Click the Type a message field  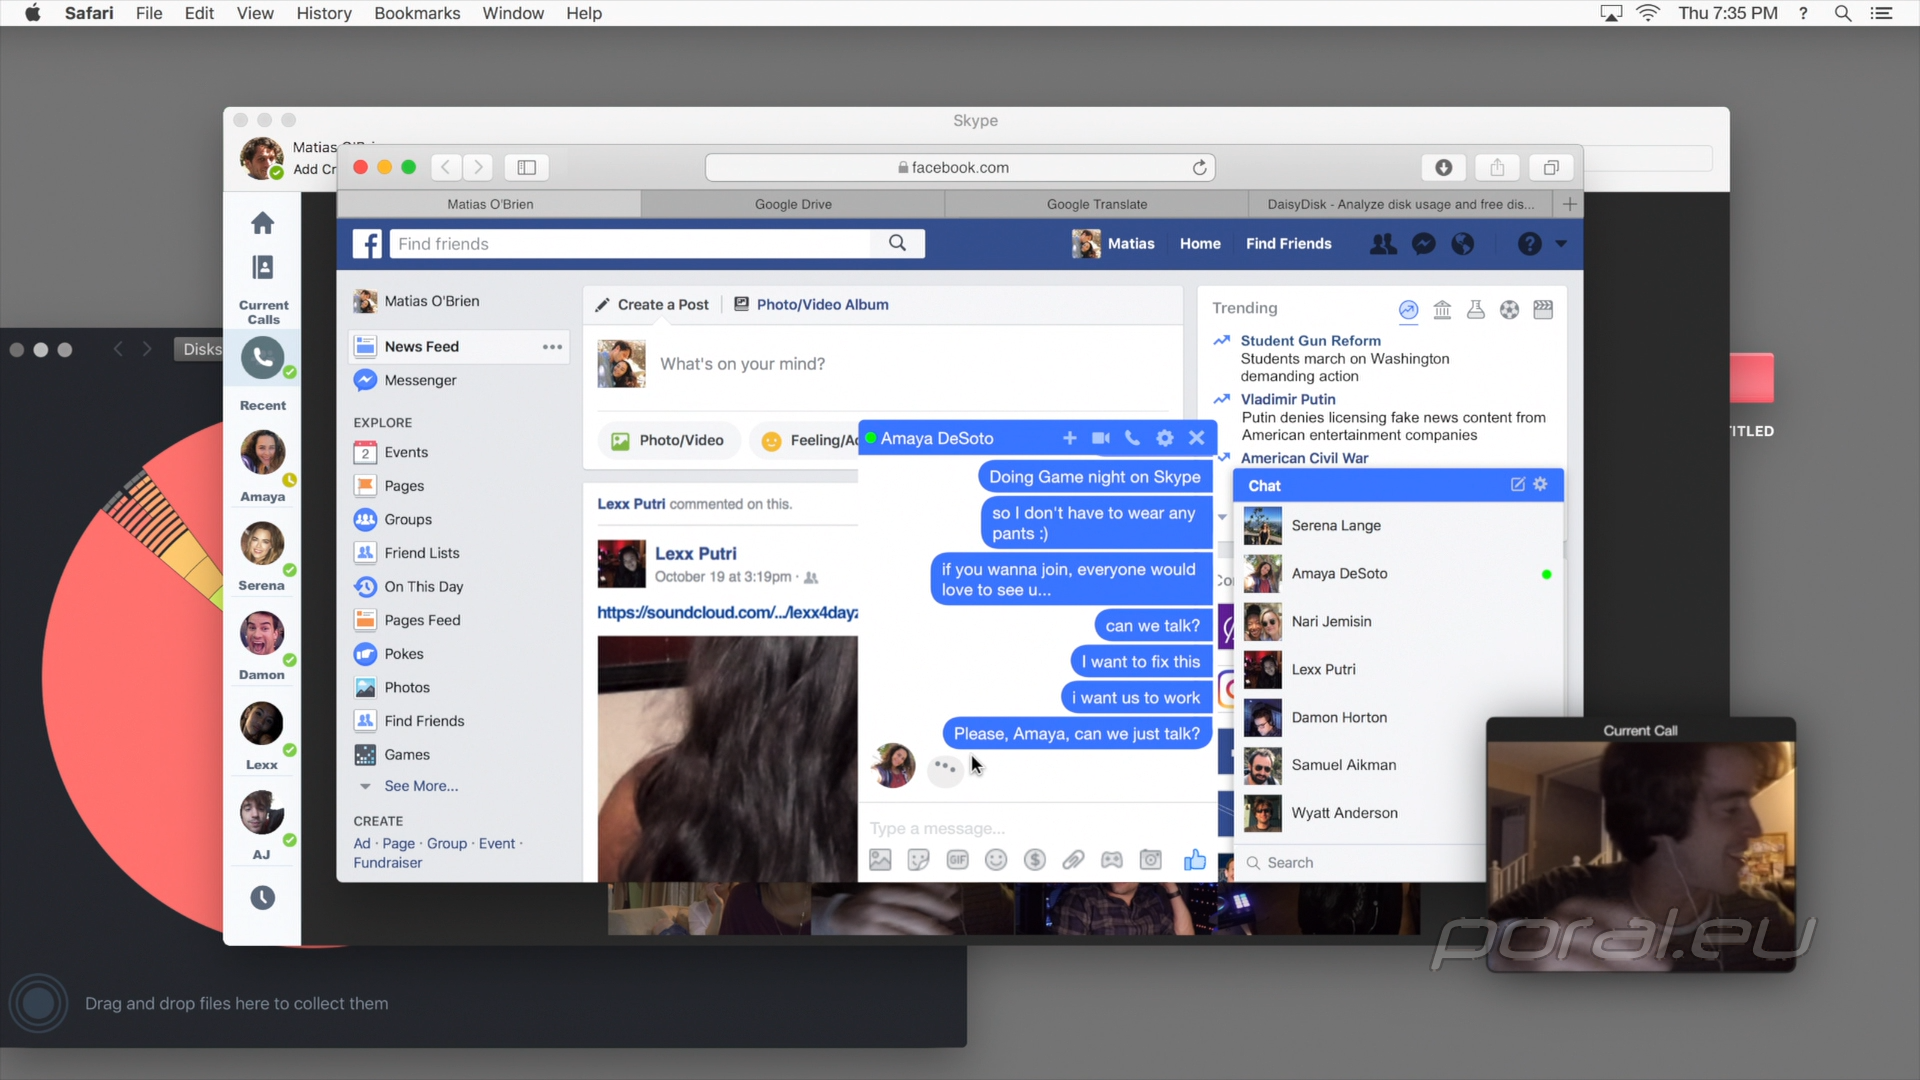pyautogui.click(x=1037, y=828)
